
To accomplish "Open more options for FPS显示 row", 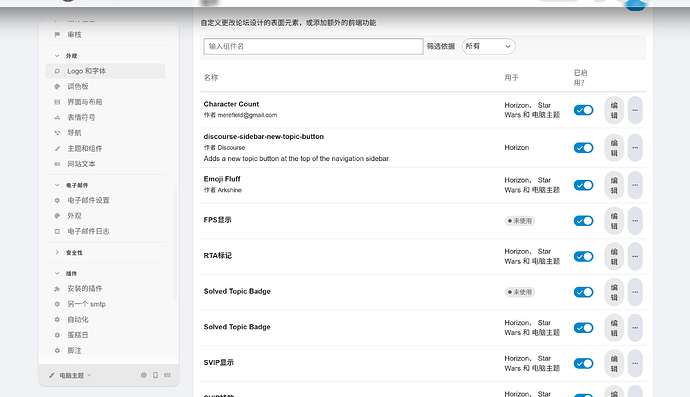I will tap(635, 221).
